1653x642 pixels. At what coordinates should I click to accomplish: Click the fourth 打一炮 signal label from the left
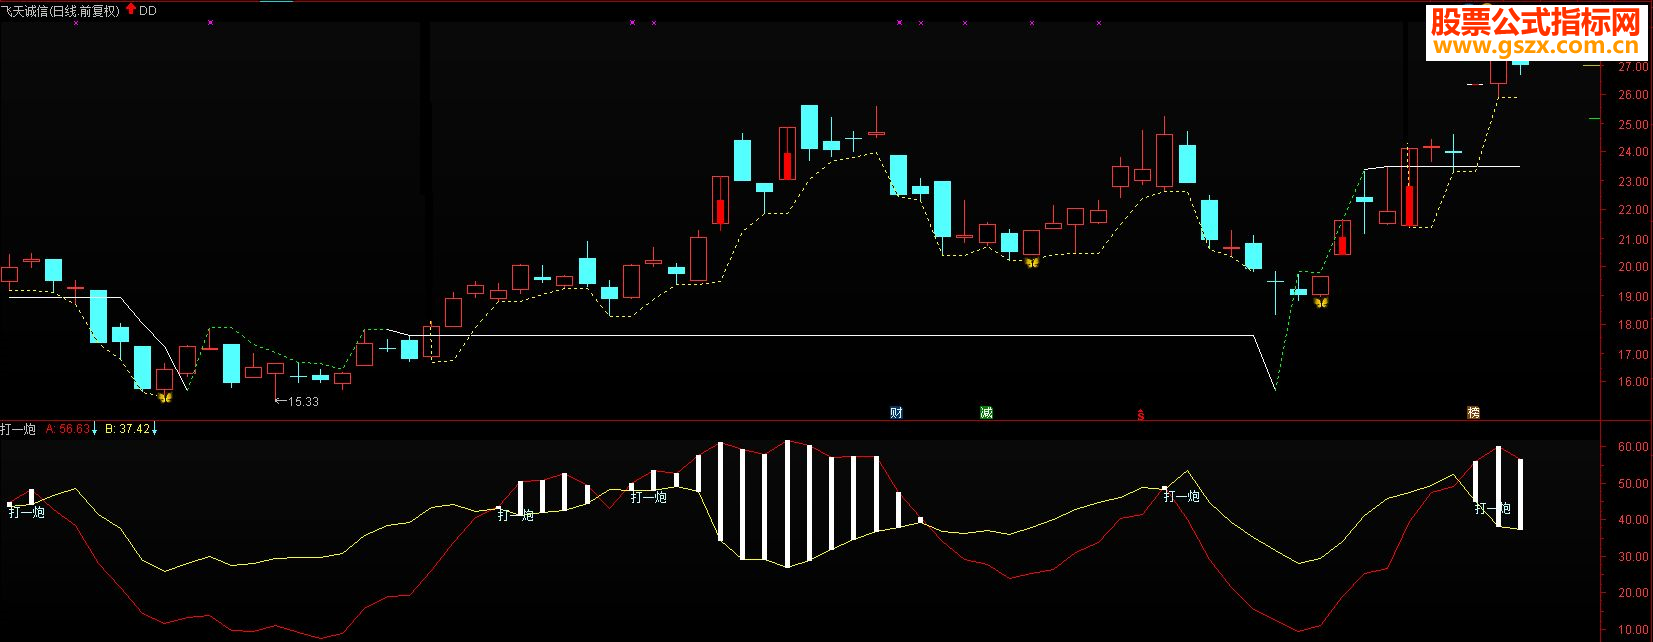pos(1182,496)
